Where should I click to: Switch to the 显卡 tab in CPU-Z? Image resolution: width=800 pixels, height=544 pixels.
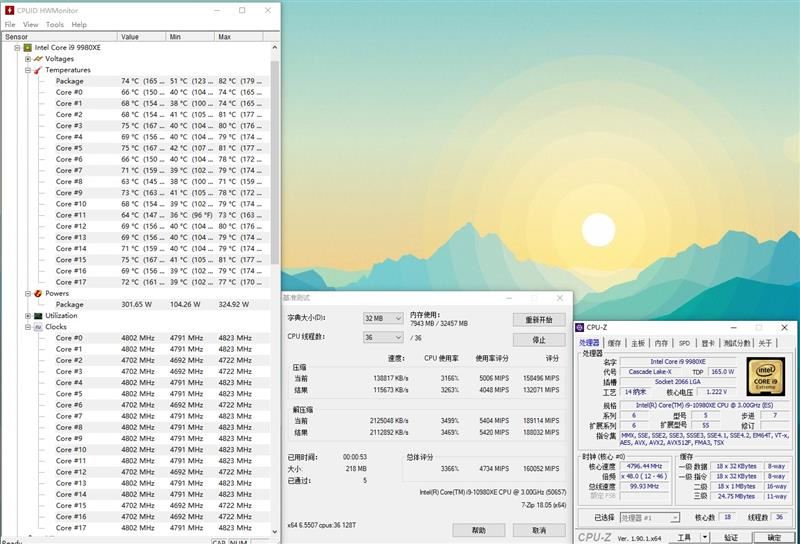(x=708, y=343)
